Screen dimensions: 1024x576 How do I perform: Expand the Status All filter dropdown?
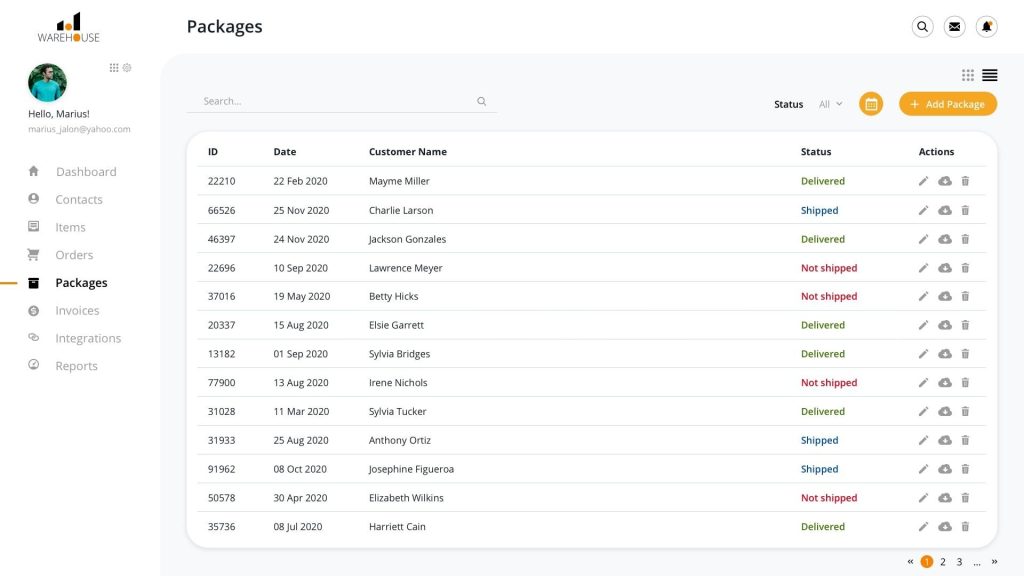pyautogui.click(x=830, y=104)
